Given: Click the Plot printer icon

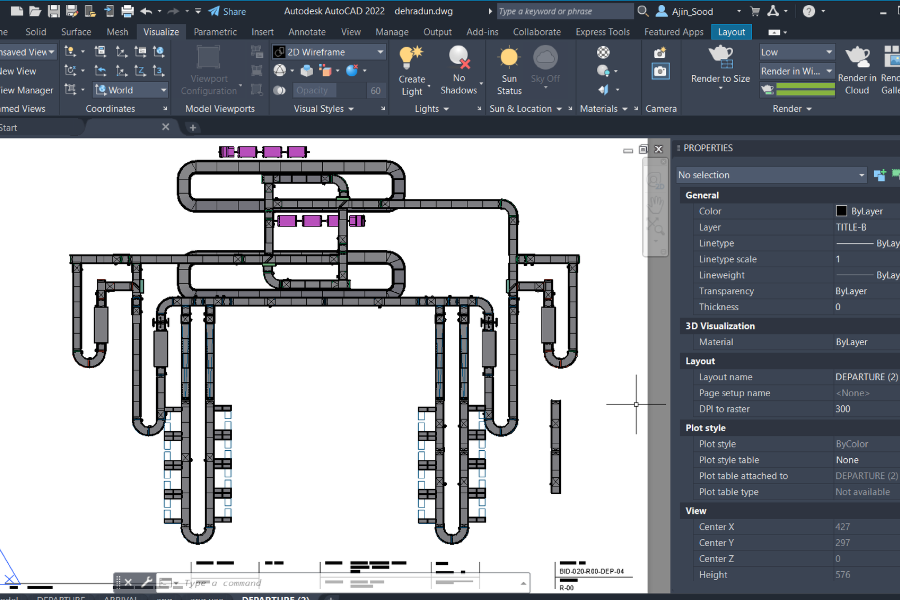Looking at the screenshot, I should tap(127, 11).
